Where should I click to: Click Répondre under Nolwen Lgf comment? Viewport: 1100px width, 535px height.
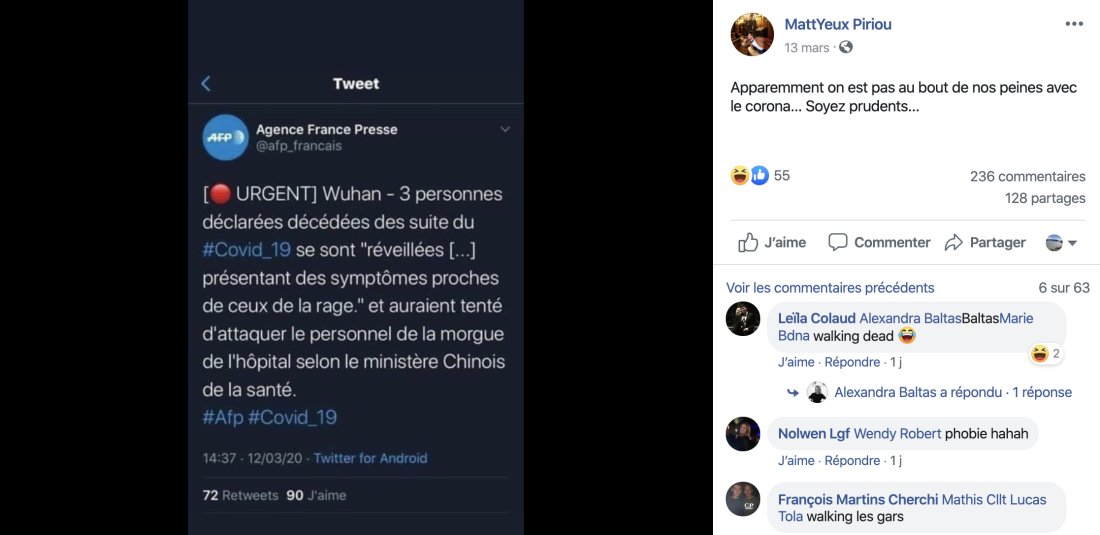852,461
